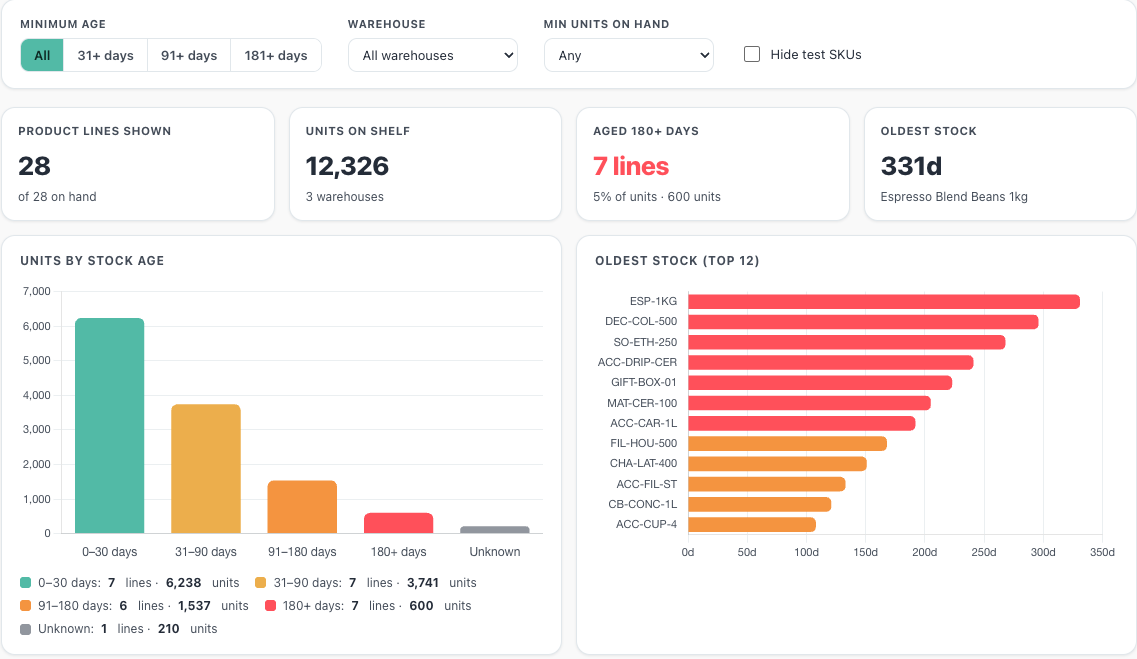Click the Oldest Stock (Top 12) heading
Screen dimensions: 1137x659
(x=677, y=261)
